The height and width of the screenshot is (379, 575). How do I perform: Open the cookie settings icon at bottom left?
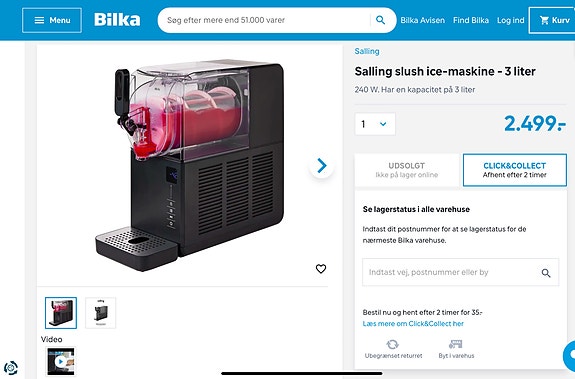(x=11, y=368)
